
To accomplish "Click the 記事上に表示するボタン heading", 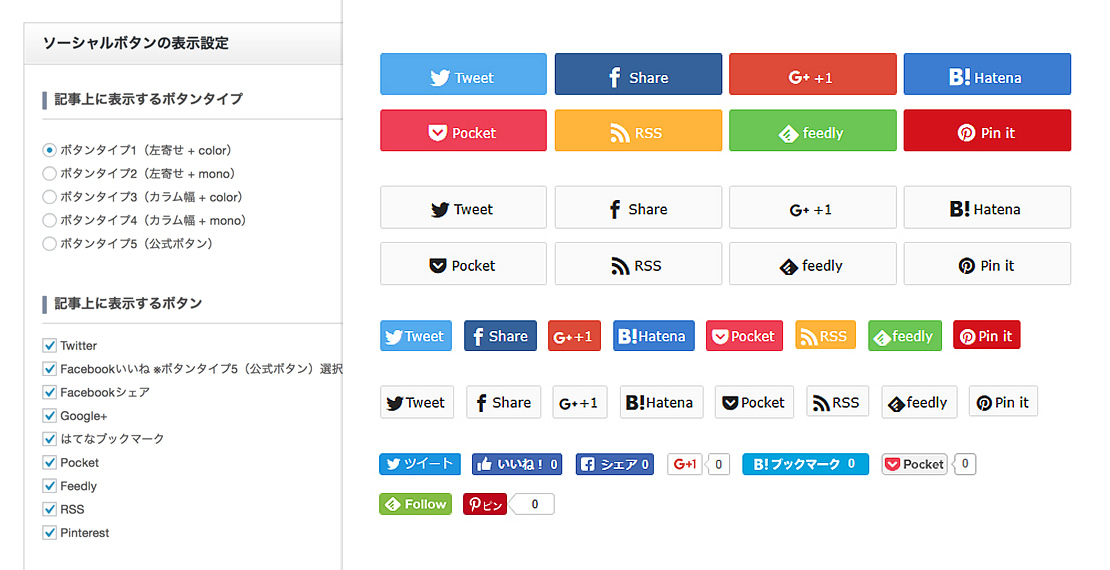I will pyautogui.click(x=128, y=304).
